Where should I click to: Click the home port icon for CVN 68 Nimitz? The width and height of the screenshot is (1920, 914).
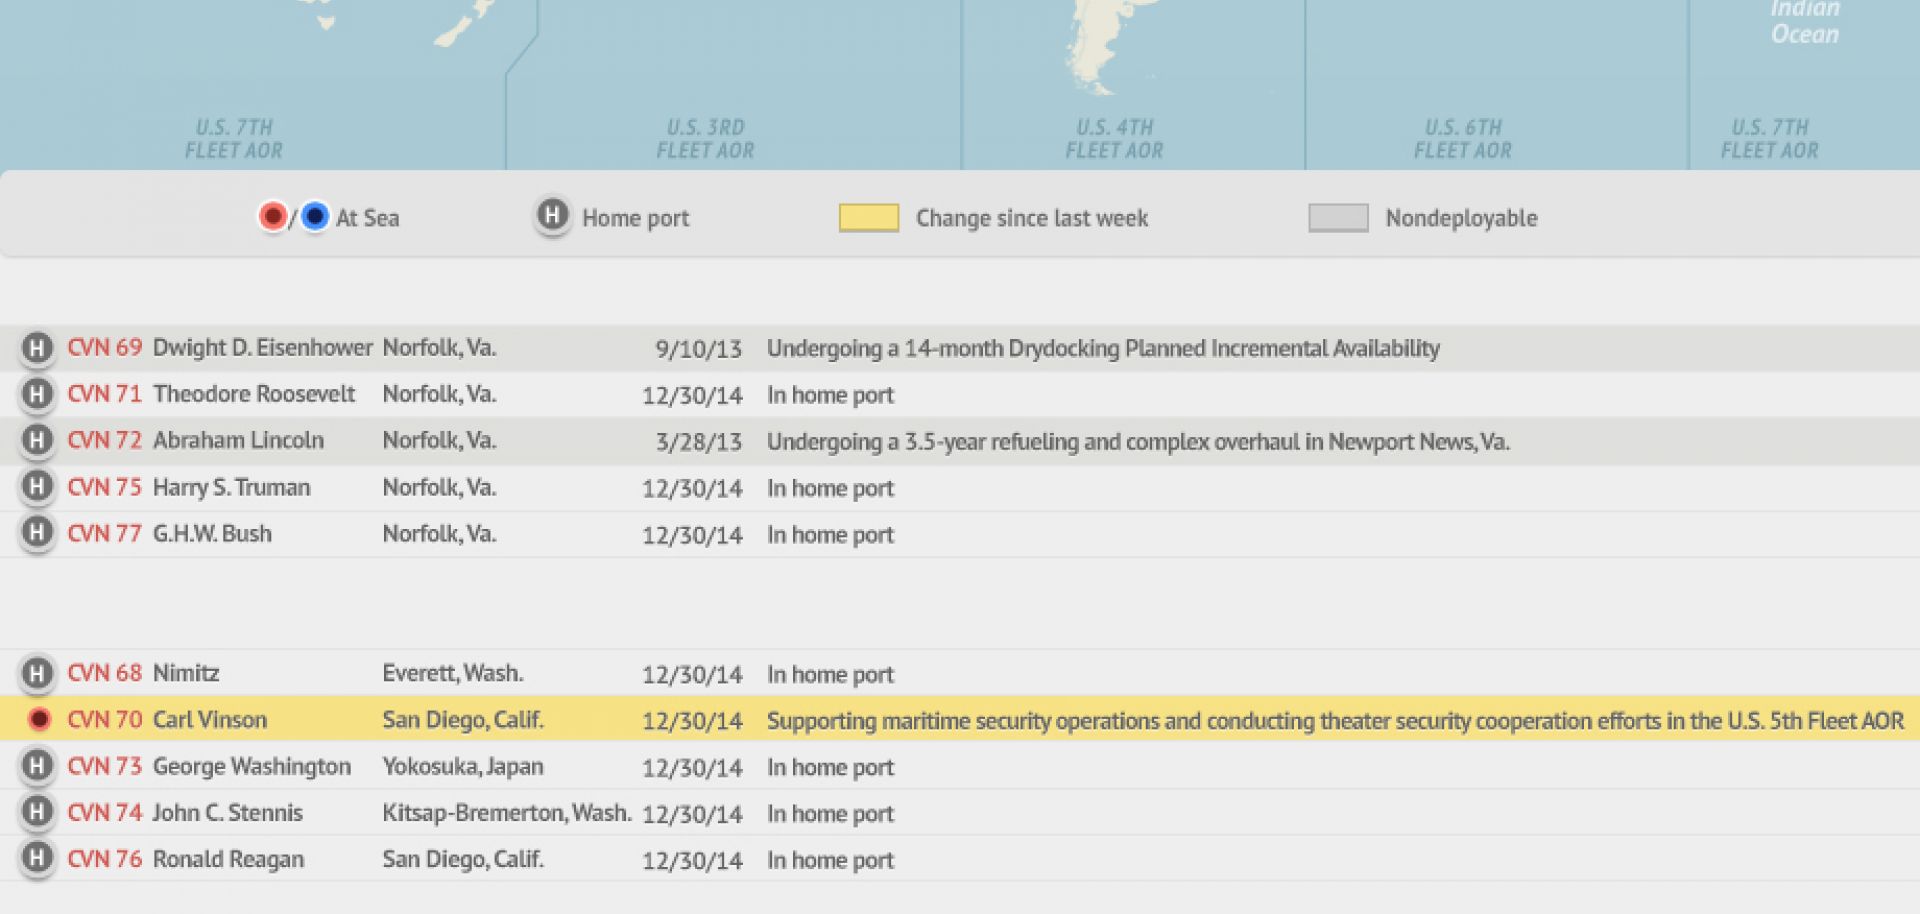[37, 673]
